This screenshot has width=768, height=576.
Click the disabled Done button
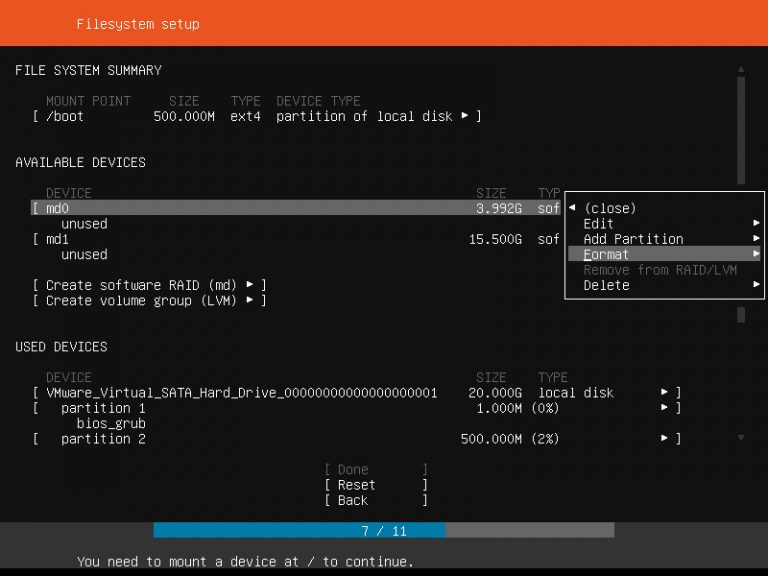(376, 470)
